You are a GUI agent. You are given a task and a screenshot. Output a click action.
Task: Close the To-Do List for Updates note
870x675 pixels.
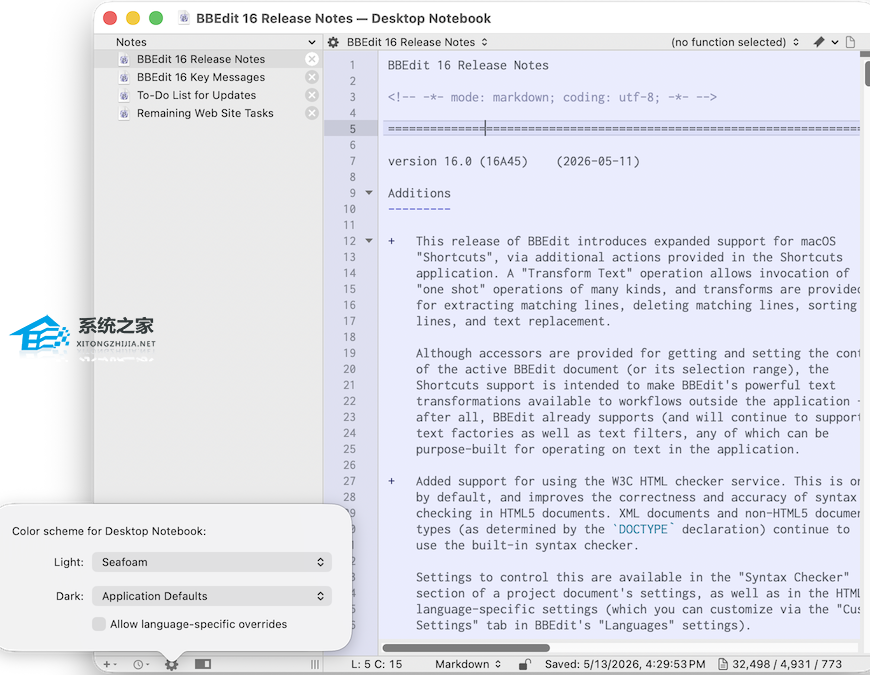click(312, 95)
